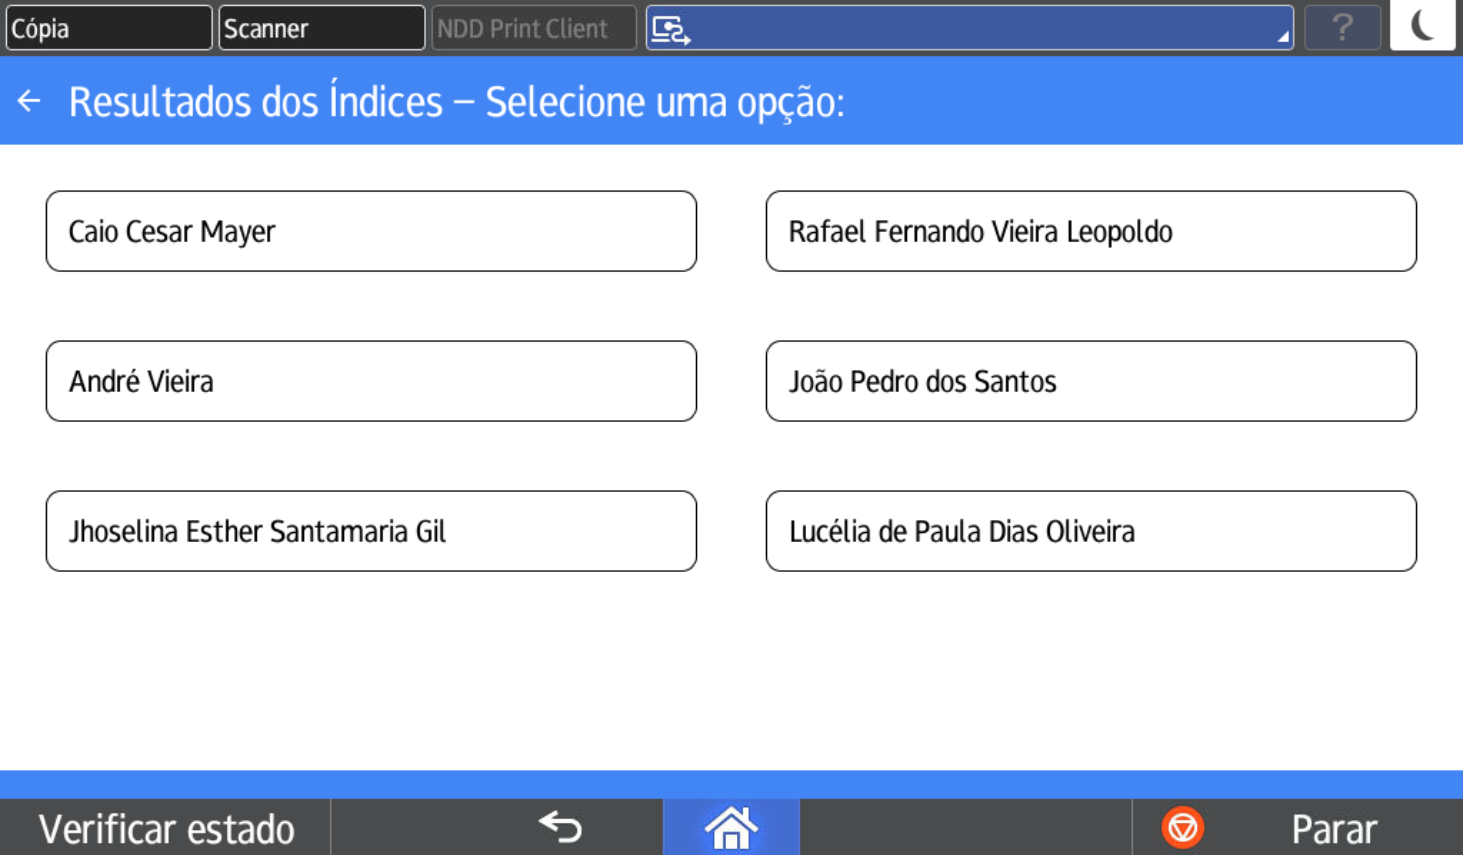Switch to the Scanner tab
This screenshot has width=1463, height=855.
coord(321,28)
